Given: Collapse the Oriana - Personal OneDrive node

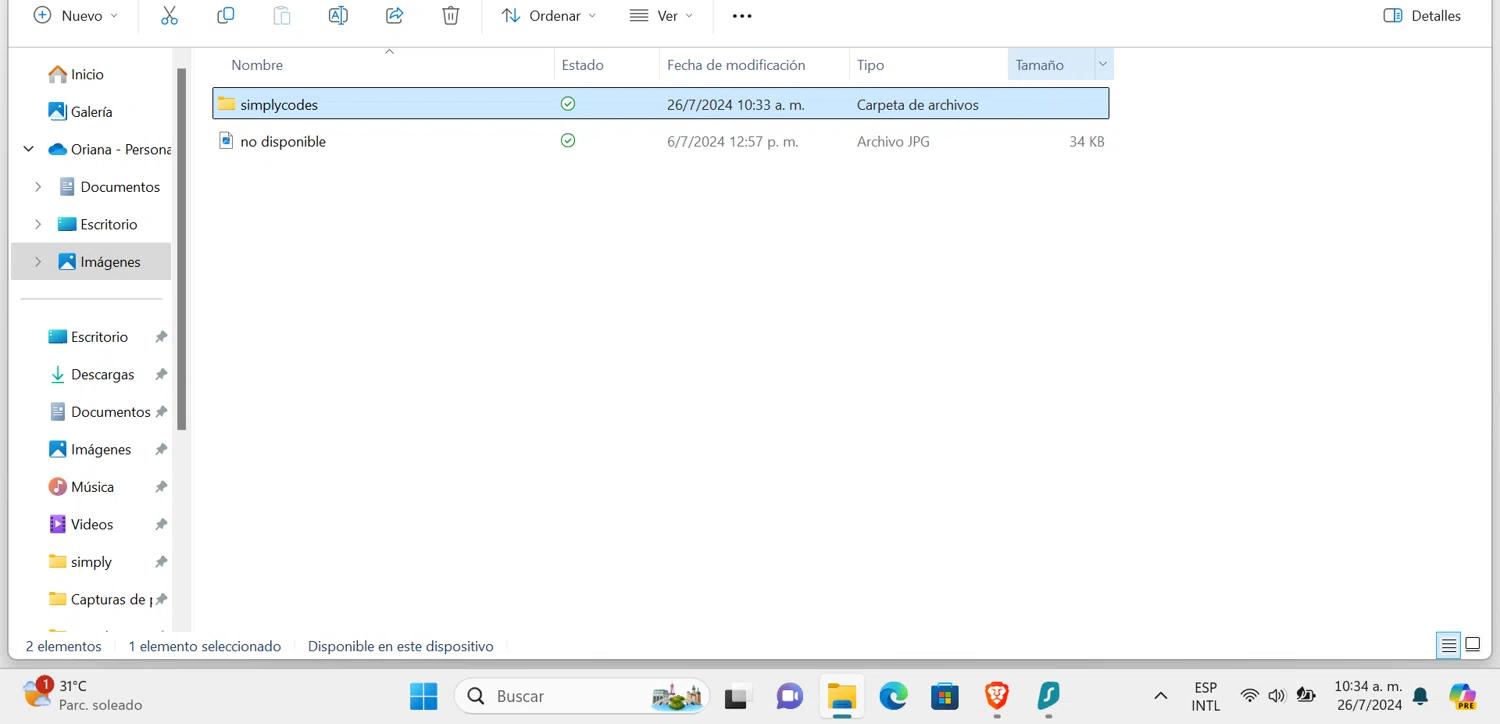Looking at the screenshot, I should (x=28, y=149).
